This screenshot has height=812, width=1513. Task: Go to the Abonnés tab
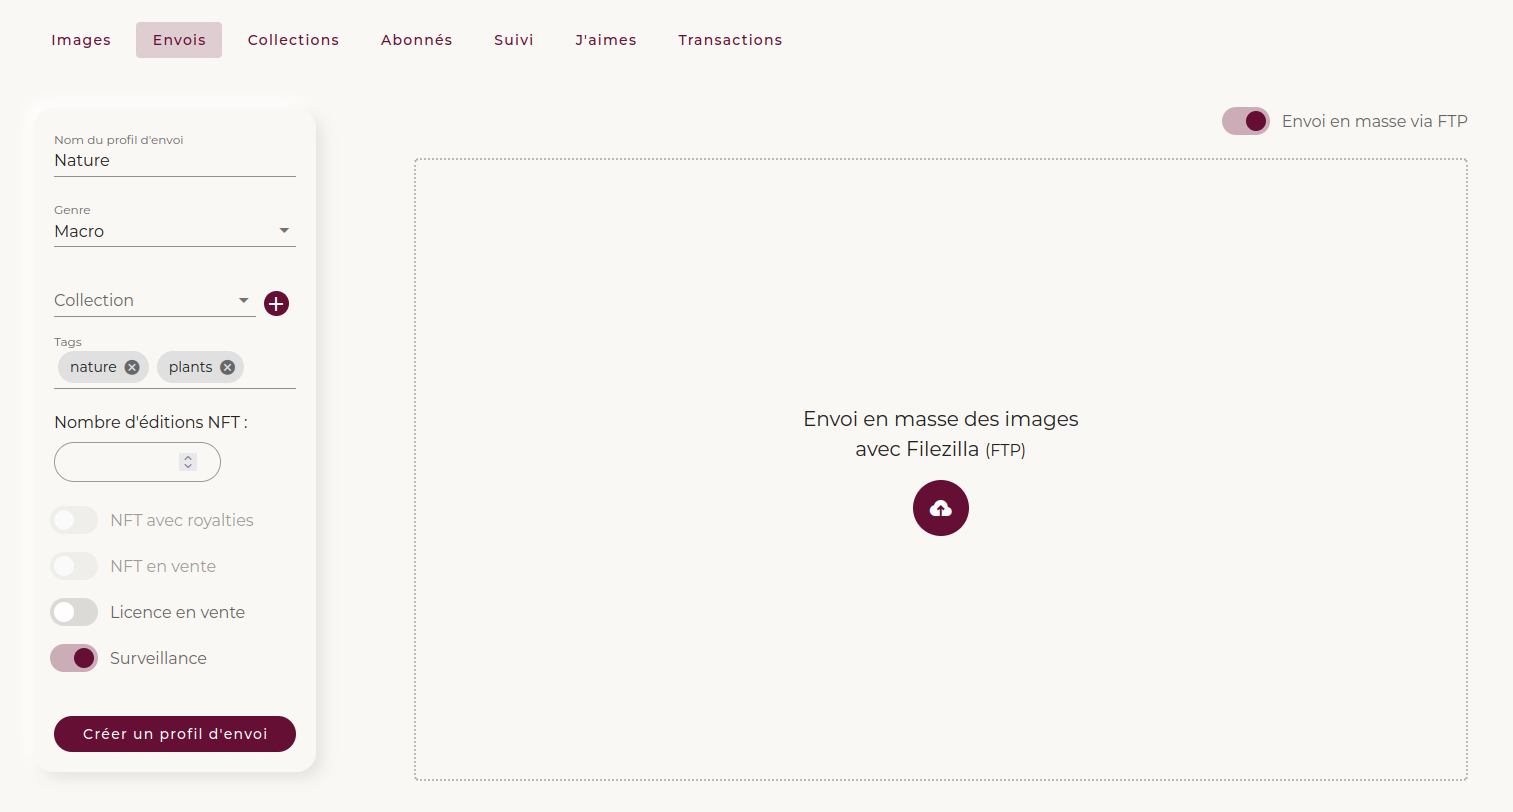pos(416,40)
